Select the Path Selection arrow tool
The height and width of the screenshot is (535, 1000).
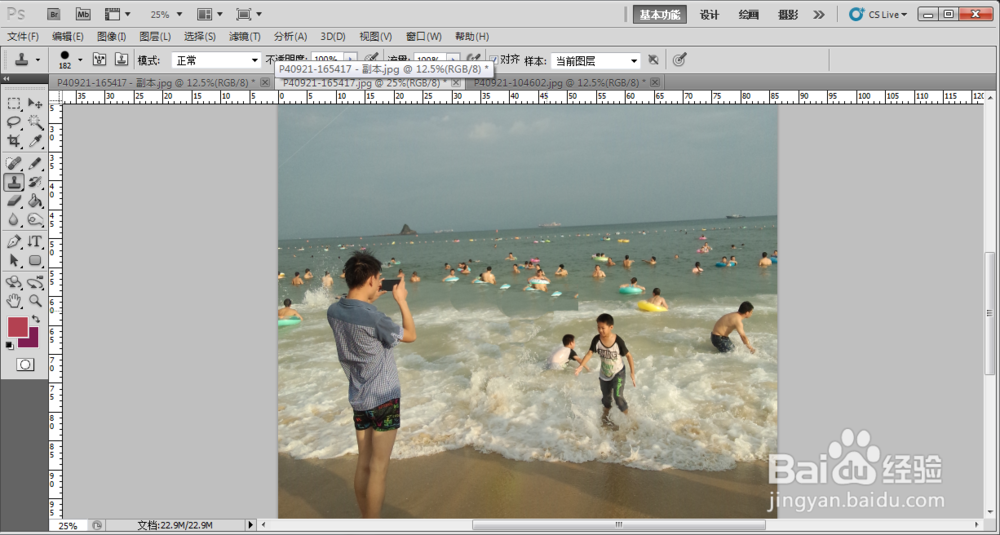(13, 260)
